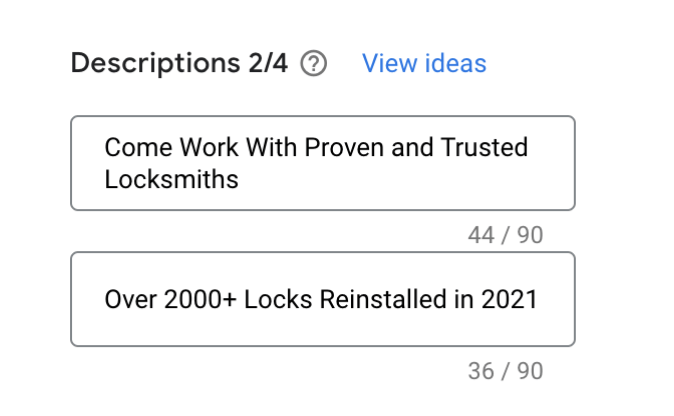This screenshot has width=674, height=416.
Task: Click on "2021" in the second description
Action: tap(511, 299)
